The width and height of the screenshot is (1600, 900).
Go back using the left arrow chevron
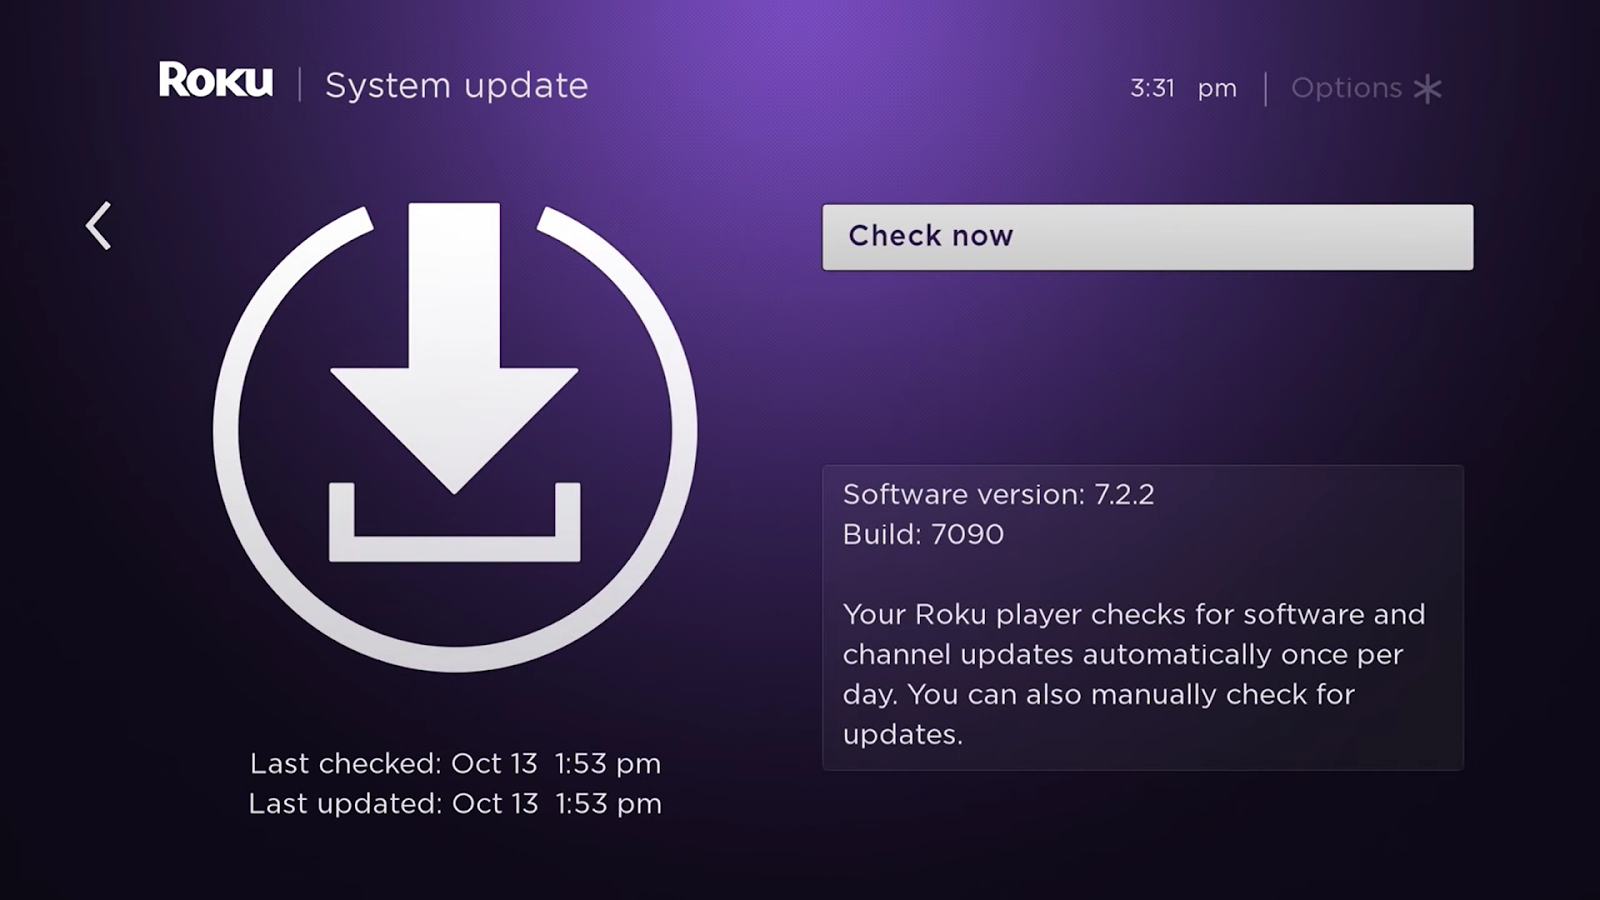(98, 226)
